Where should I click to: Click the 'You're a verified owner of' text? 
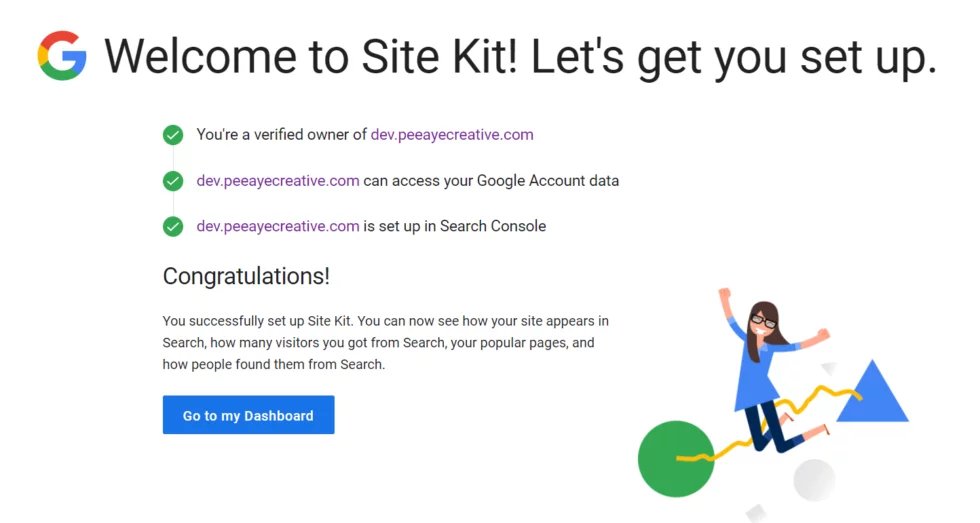[281, 135]
